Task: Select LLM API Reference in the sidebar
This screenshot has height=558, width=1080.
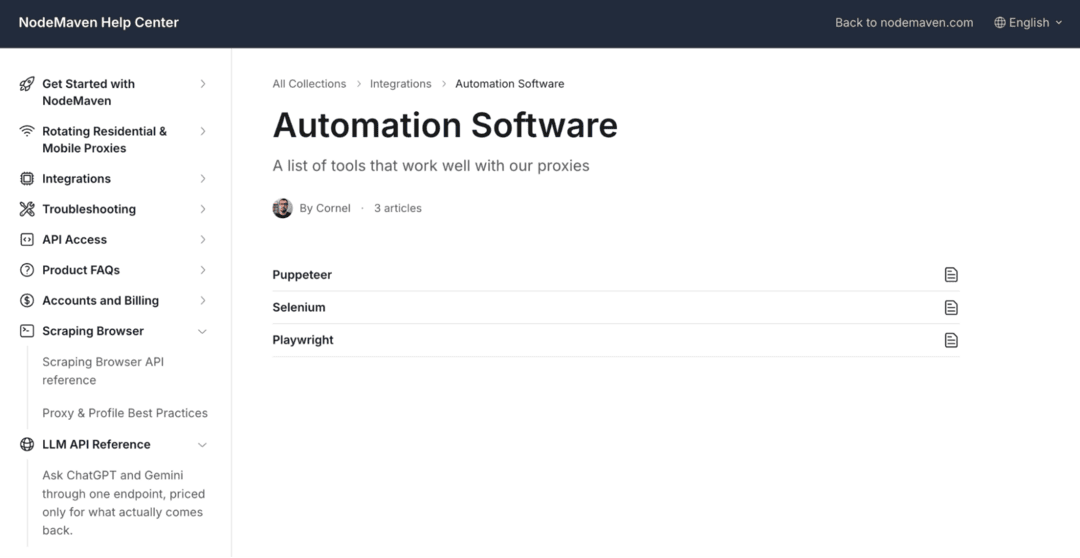Action: [96, 444]
